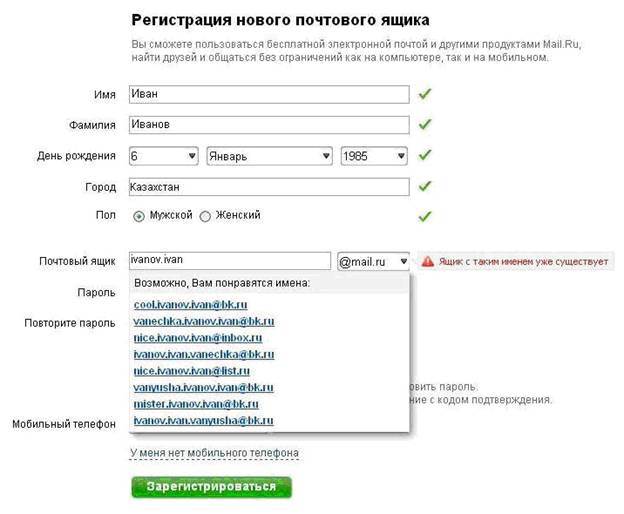Screen dimensions: 624x514
Task: Click the green checkmark next to Пол
Action: point(425,216)
